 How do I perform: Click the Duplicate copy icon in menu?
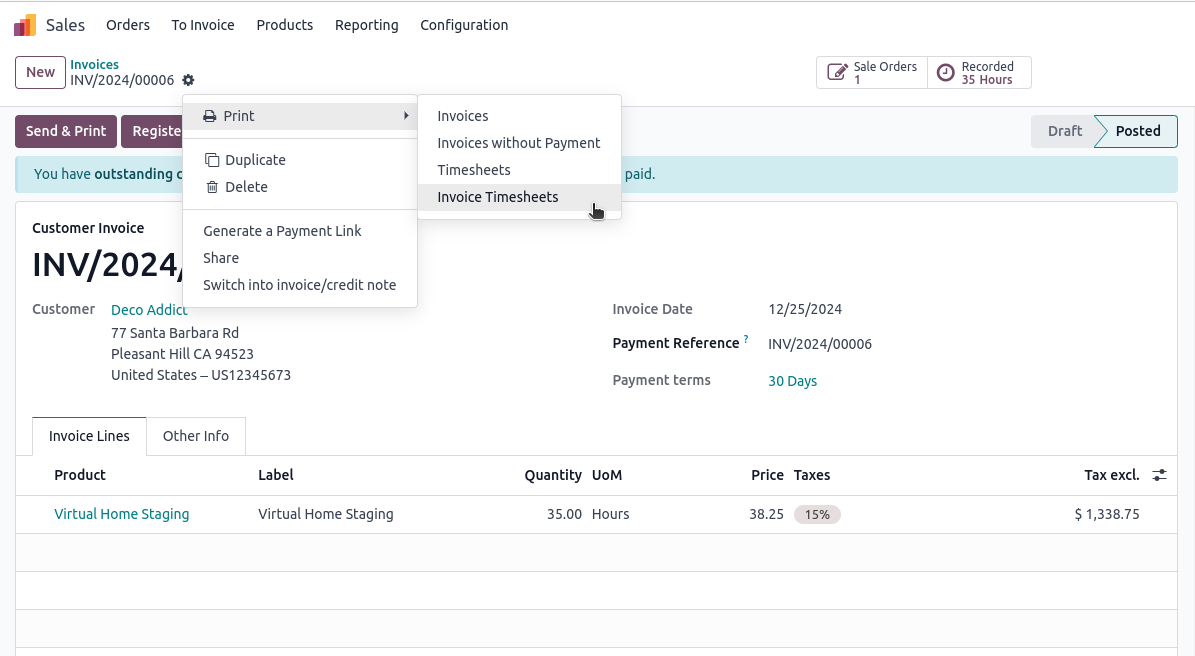tap(211, 160)
